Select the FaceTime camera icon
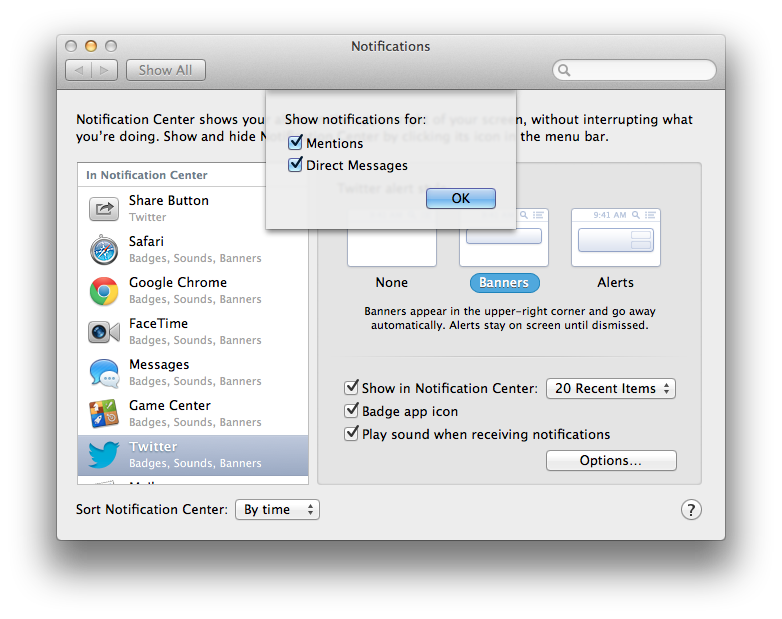Image resolution: width=782 pixels, height=619 pixels. [x=104, y=332]
